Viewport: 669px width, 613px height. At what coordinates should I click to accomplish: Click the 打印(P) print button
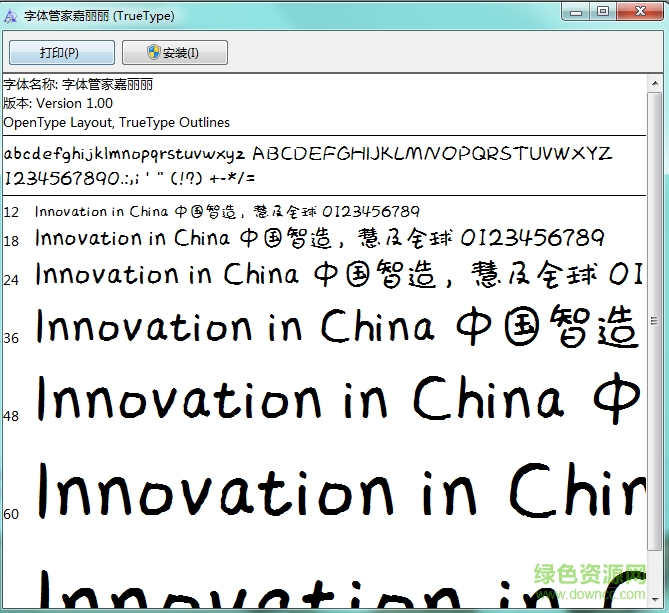click(x=60, y=53)
